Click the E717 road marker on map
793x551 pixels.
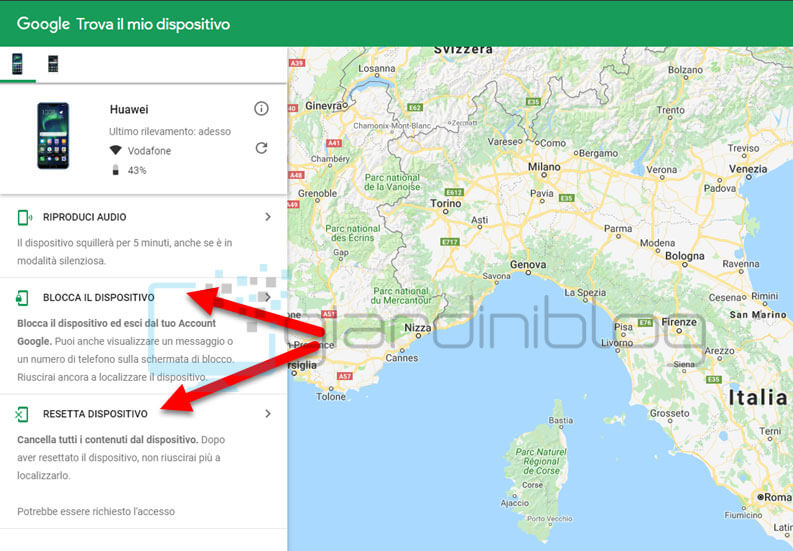[x=449, y=242]
